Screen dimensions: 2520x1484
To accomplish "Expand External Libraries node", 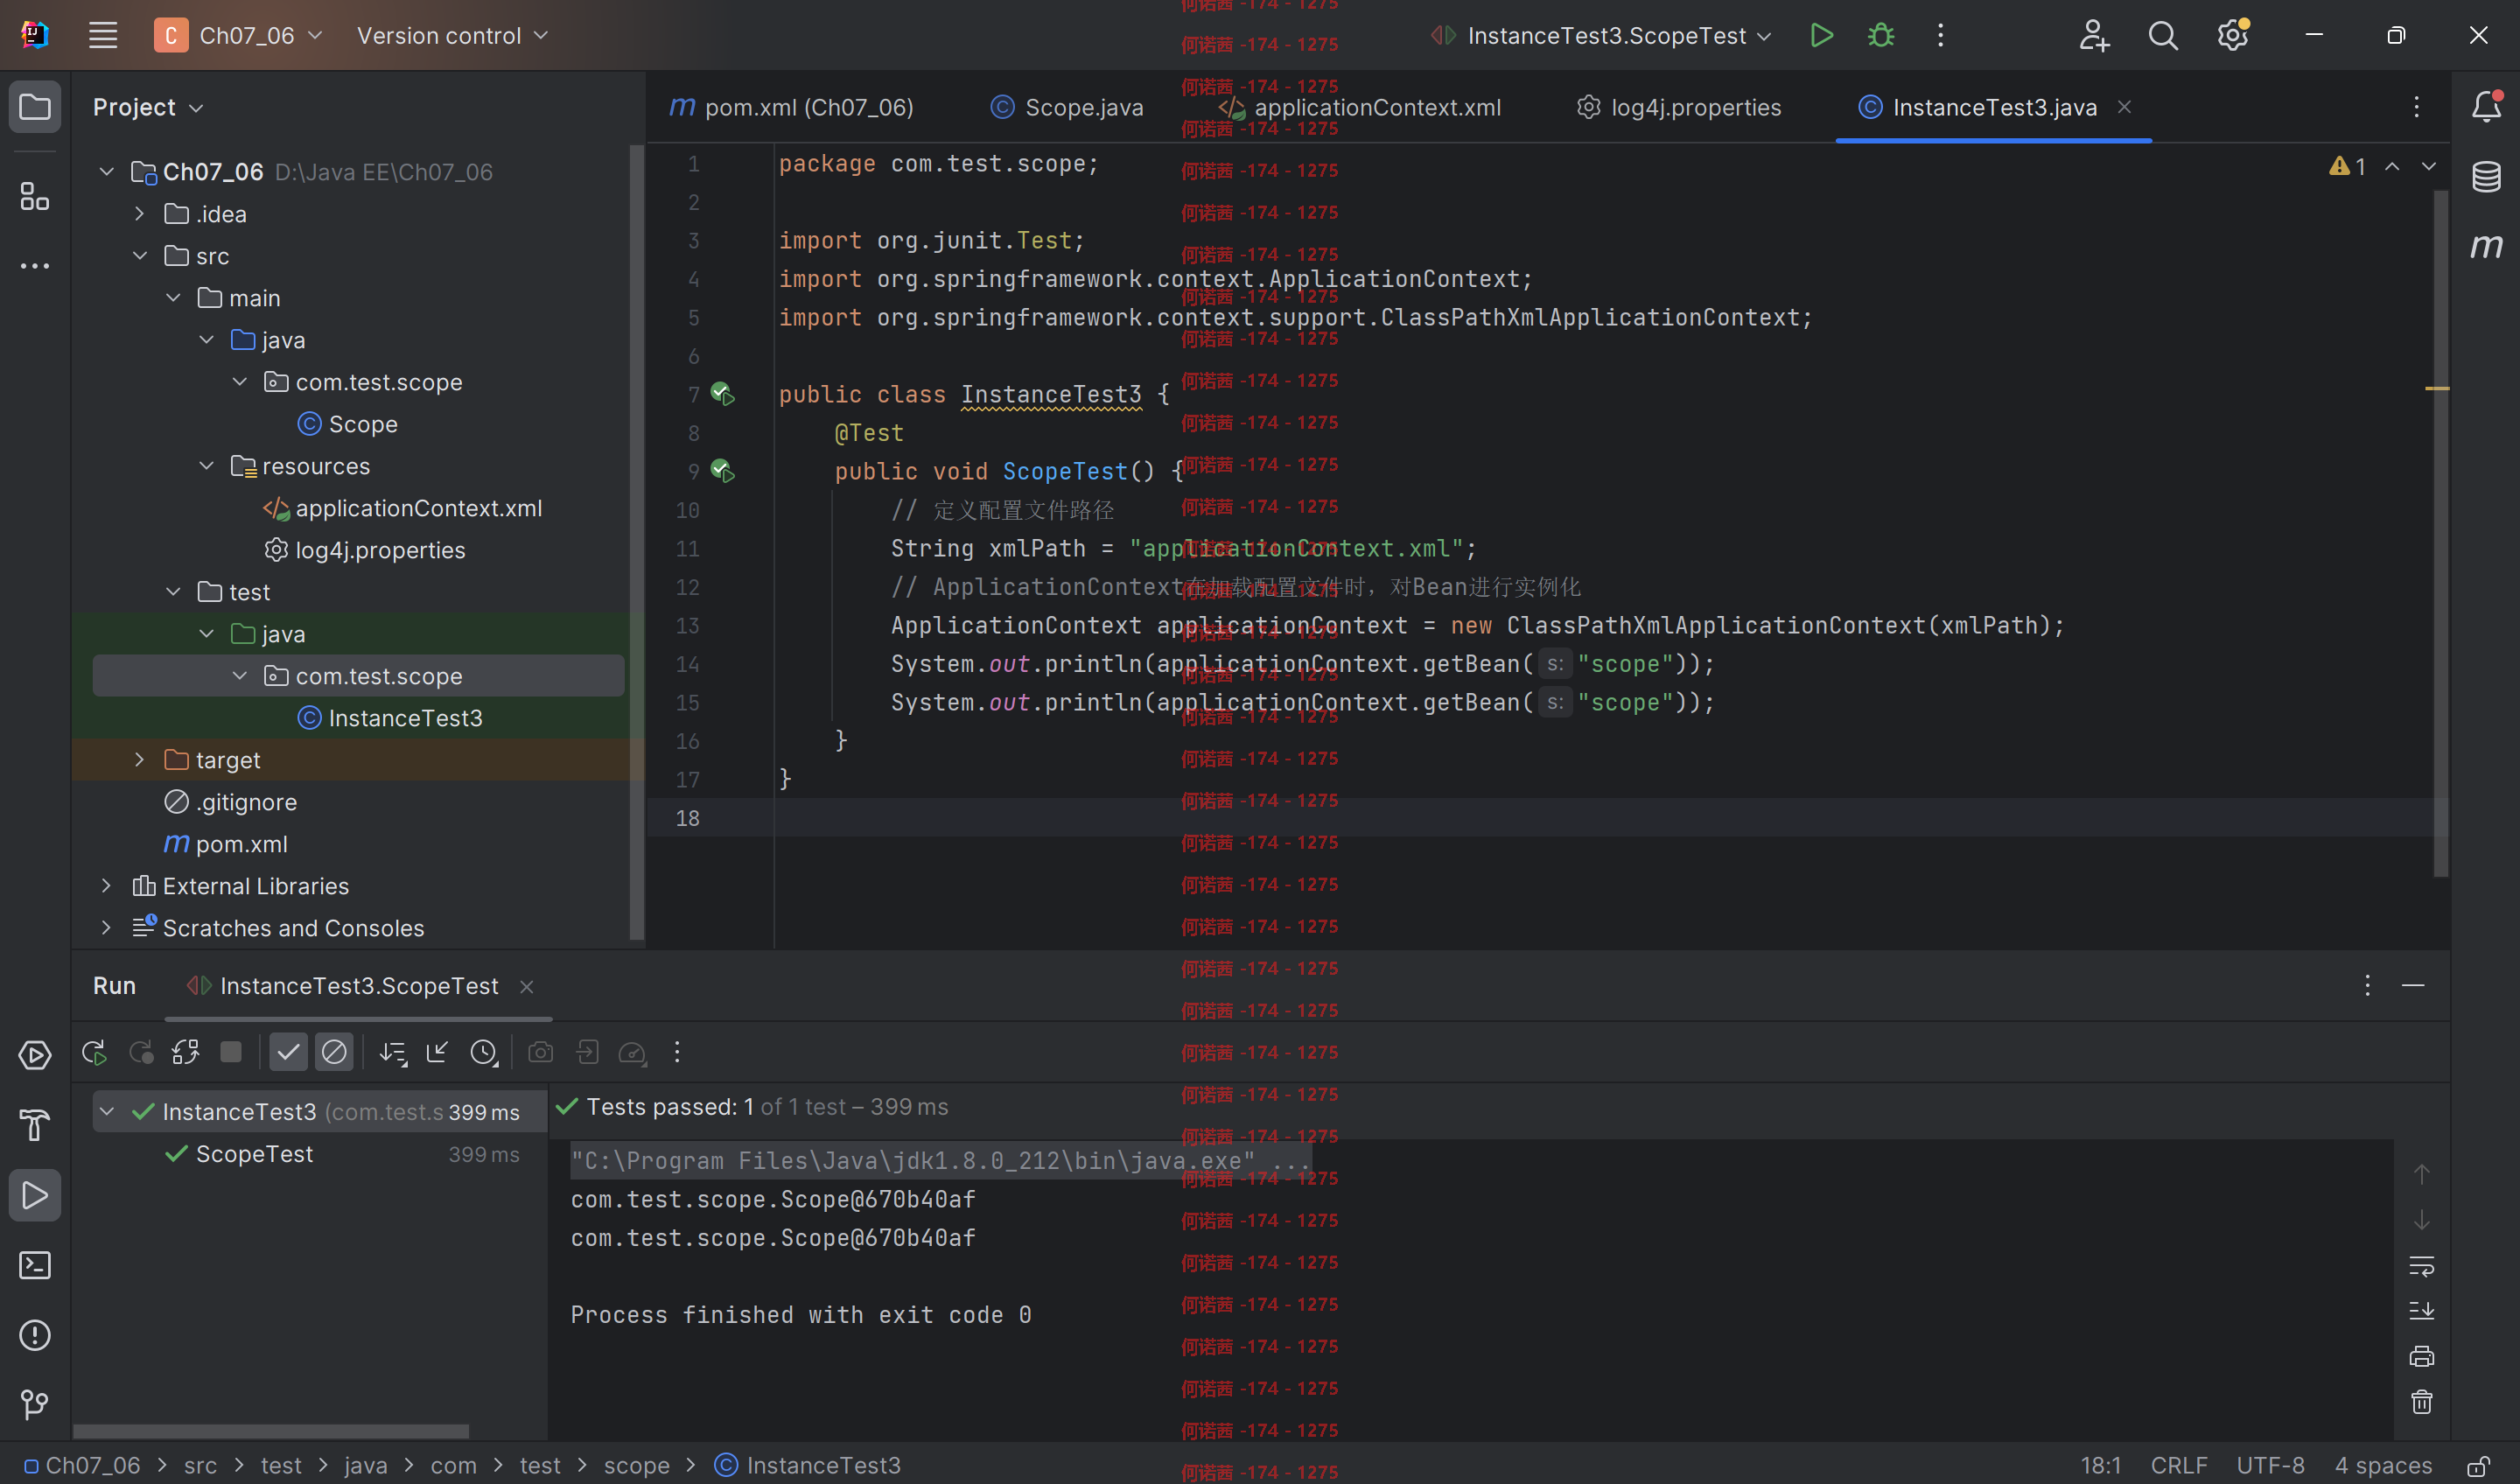I will tap(107, 886).
